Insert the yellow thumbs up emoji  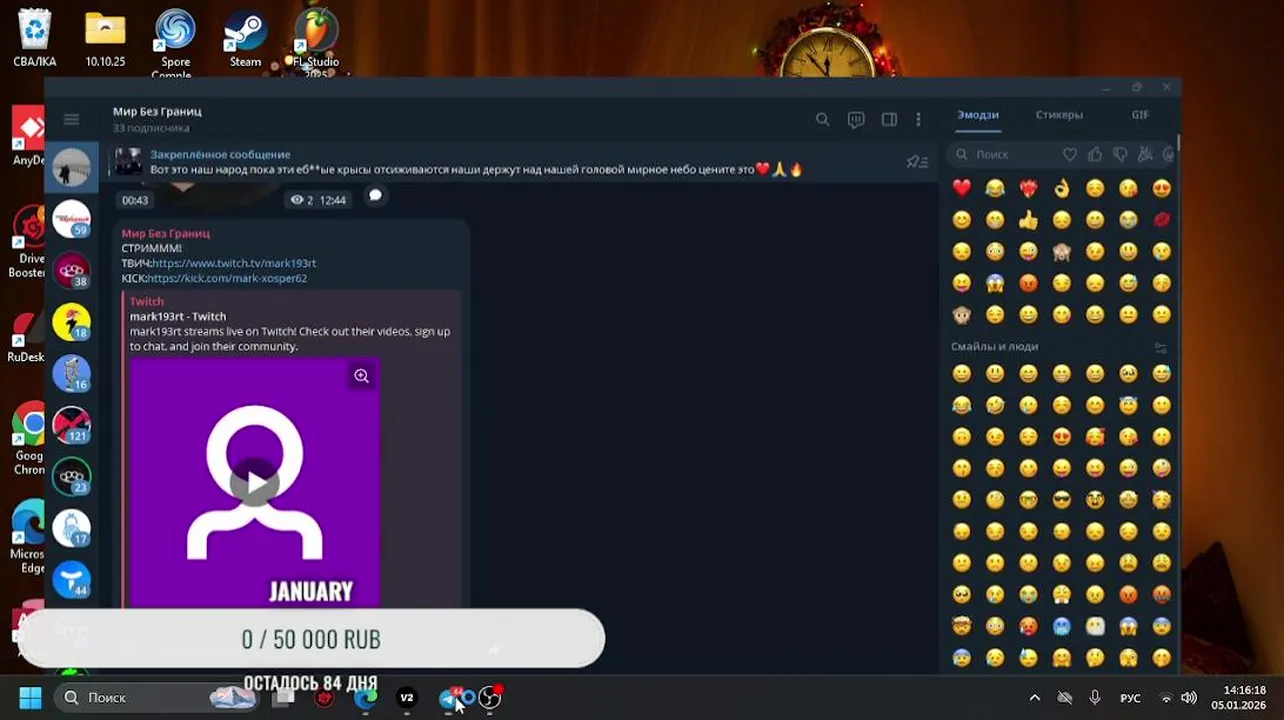click(1028, 220)
